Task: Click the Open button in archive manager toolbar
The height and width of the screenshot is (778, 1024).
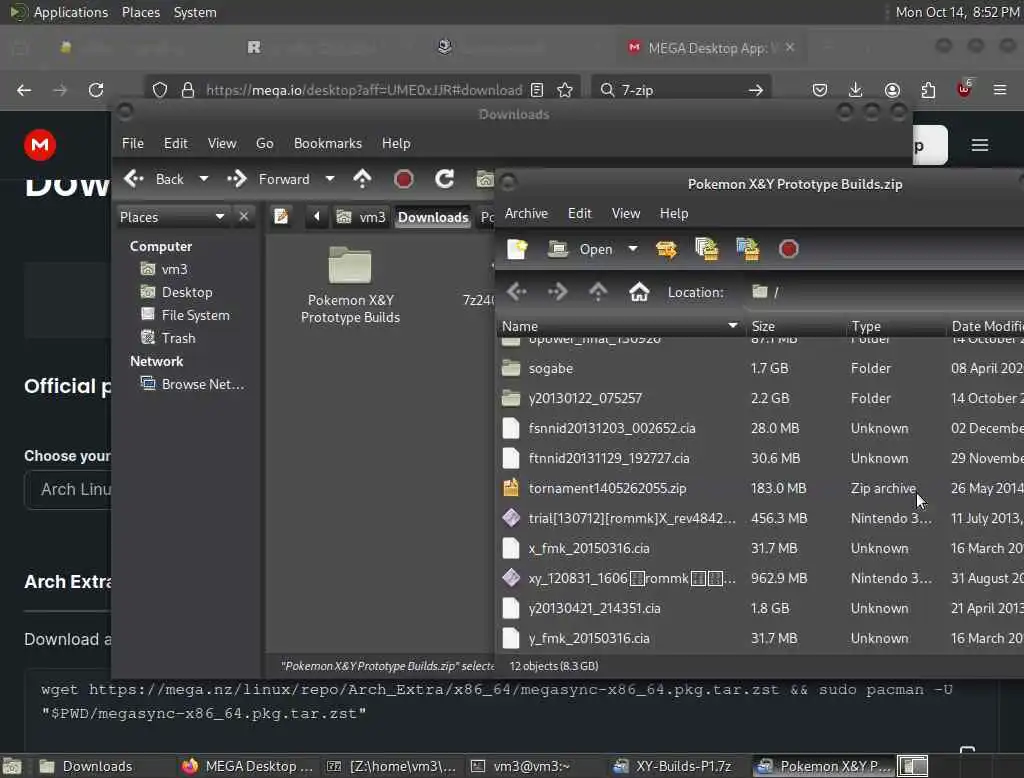Action: click(x=581, y=249)
